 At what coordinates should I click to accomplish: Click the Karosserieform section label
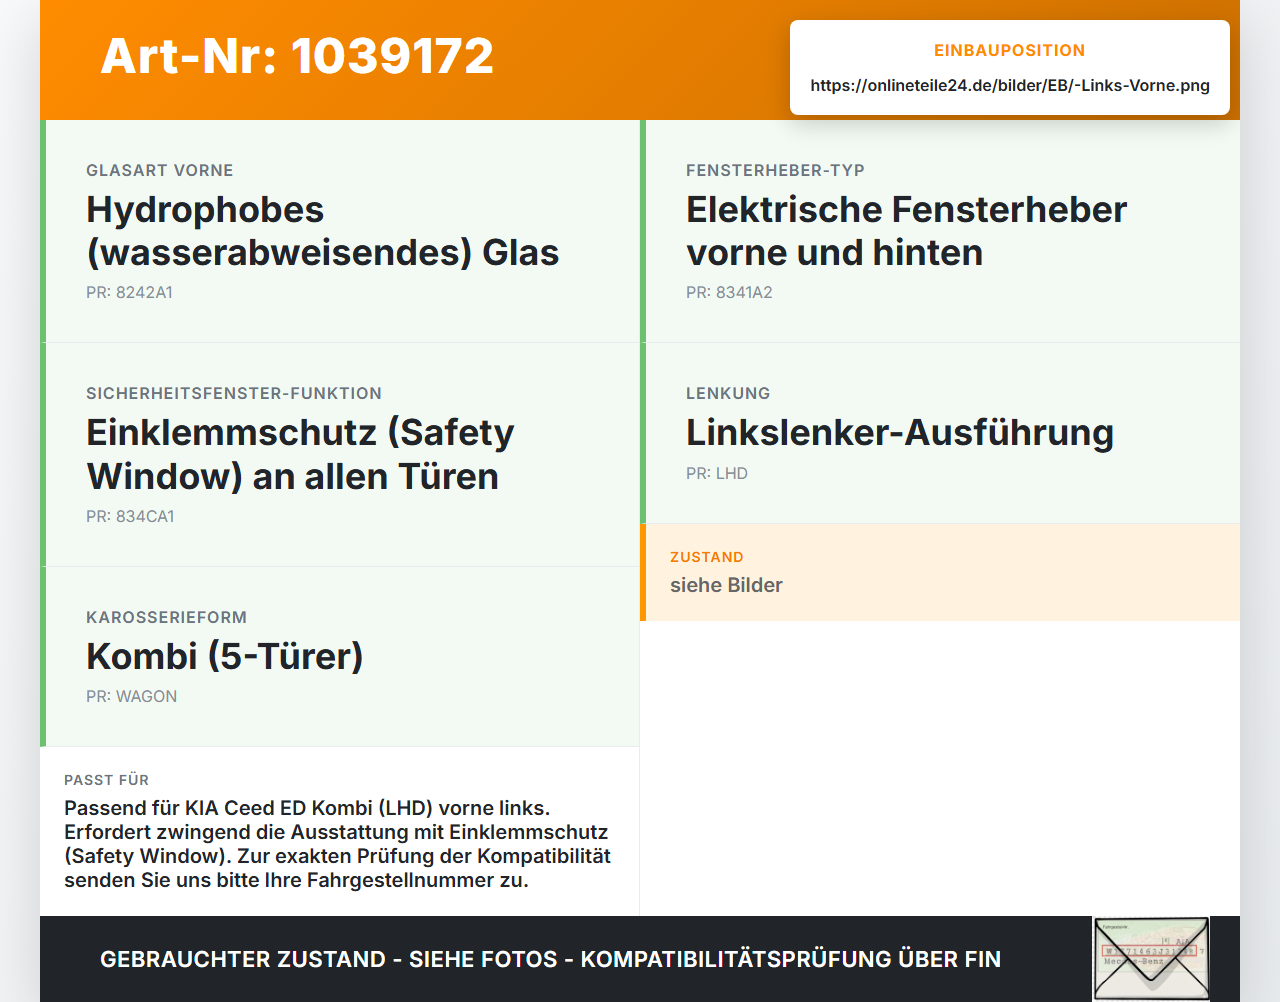[166, 618]
